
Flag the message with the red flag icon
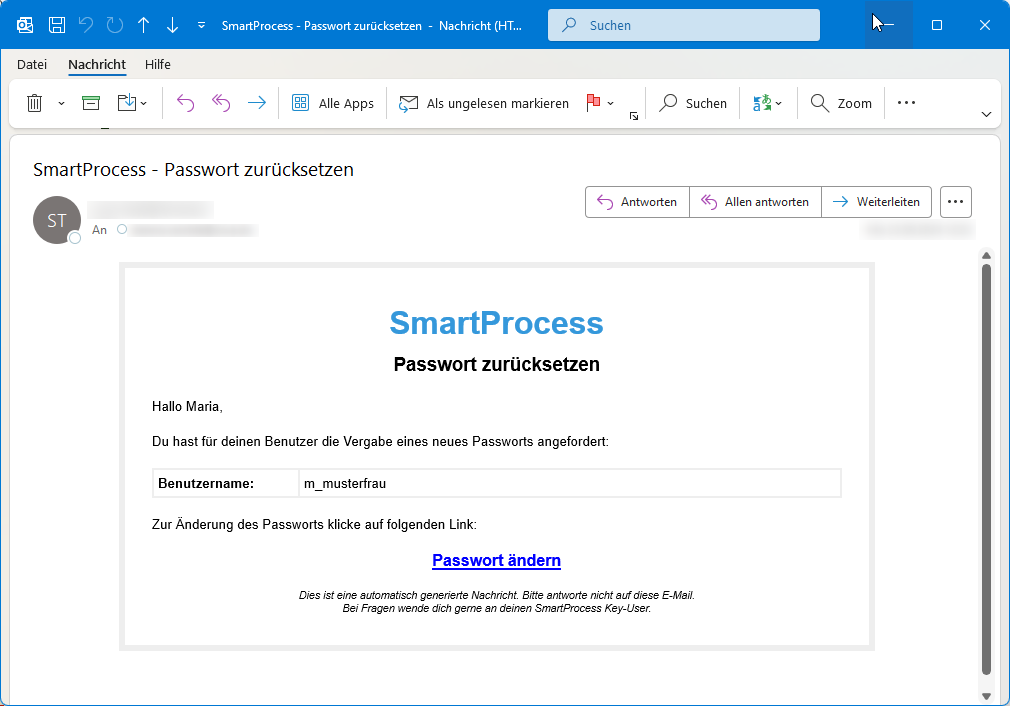(593, 102)
